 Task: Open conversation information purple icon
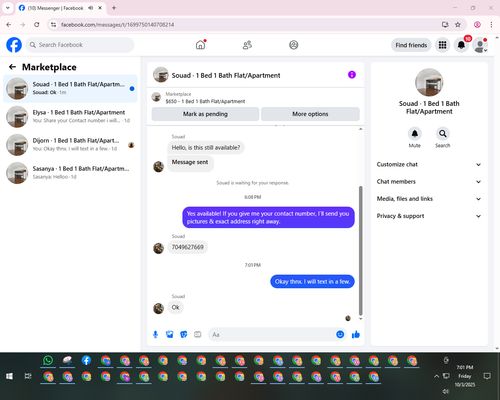(x=352, y=75)
